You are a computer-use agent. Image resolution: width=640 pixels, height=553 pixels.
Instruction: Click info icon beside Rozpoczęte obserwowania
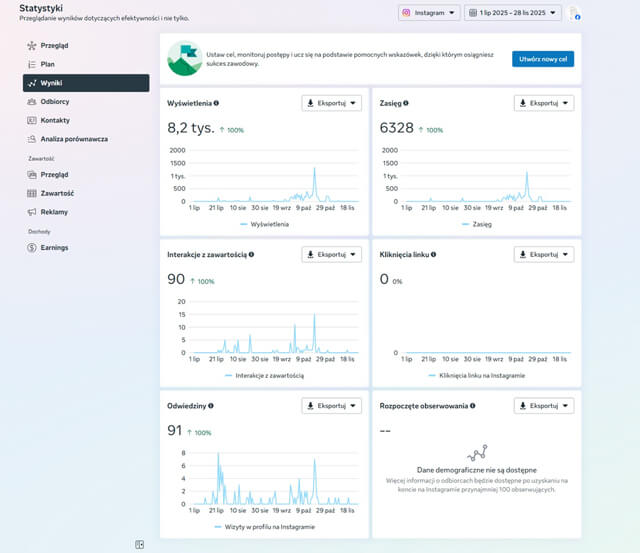pyautogui.click(x=473, y=406)
